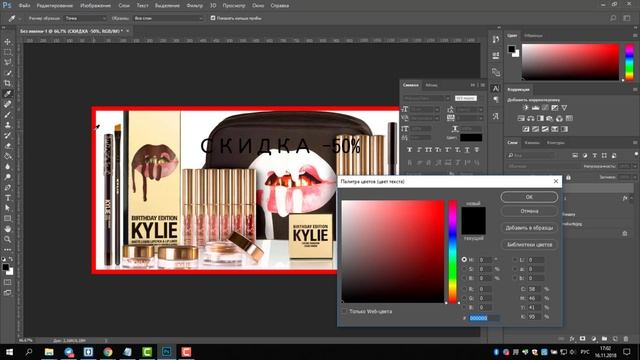Select the S radio button

pos(464,269)
